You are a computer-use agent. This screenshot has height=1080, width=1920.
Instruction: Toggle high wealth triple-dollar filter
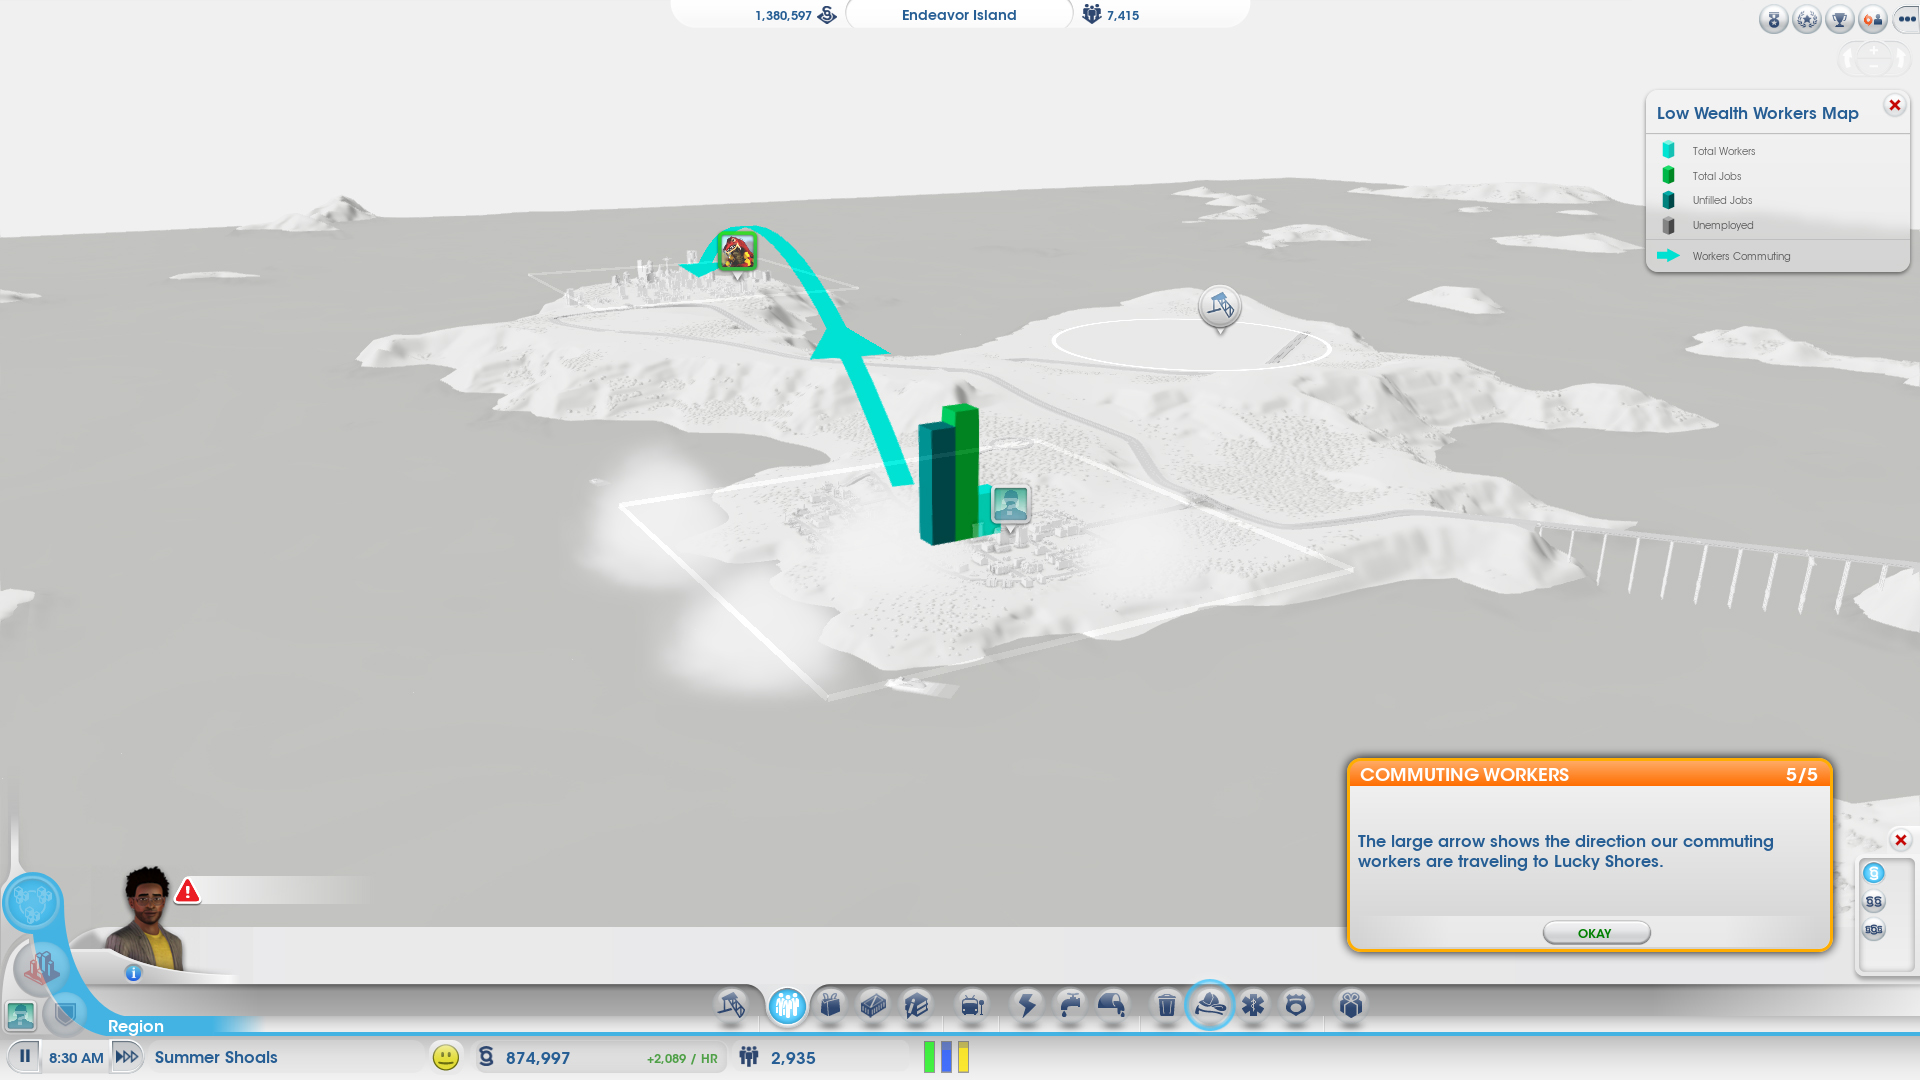pos(1874,929)
